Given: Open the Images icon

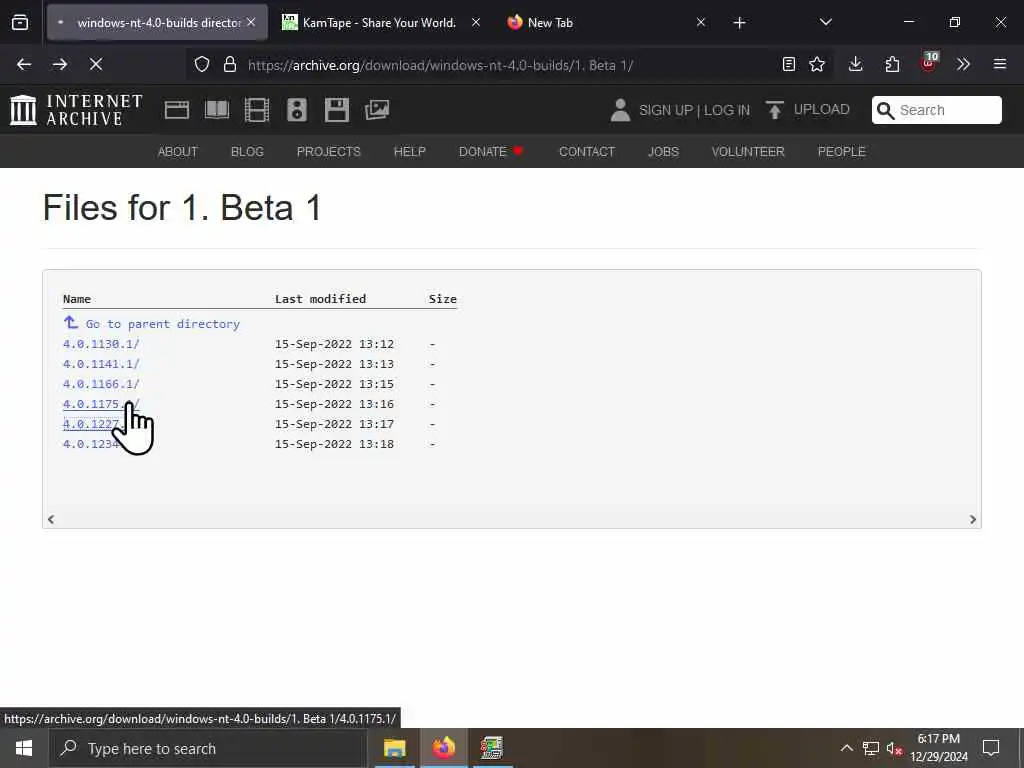Looking at the screenshot, I should (x=377, y=110).
